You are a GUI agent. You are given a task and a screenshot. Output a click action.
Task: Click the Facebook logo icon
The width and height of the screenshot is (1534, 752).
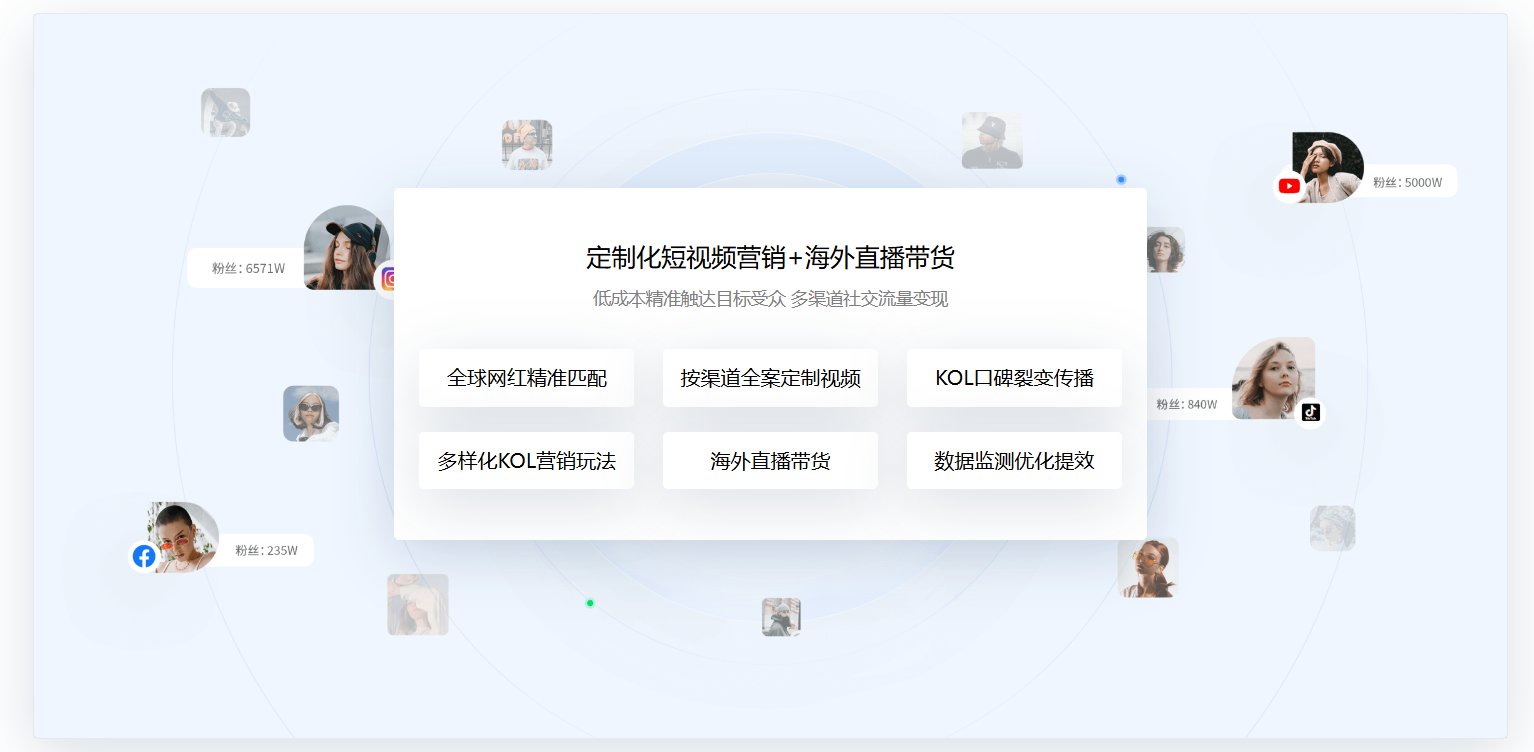144,556
